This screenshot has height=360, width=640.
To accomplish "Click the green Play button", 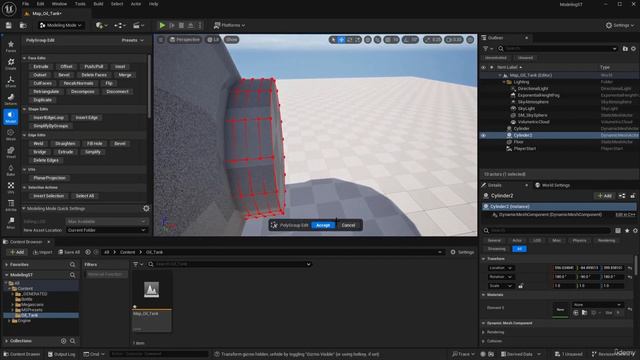I will point(162,25).
